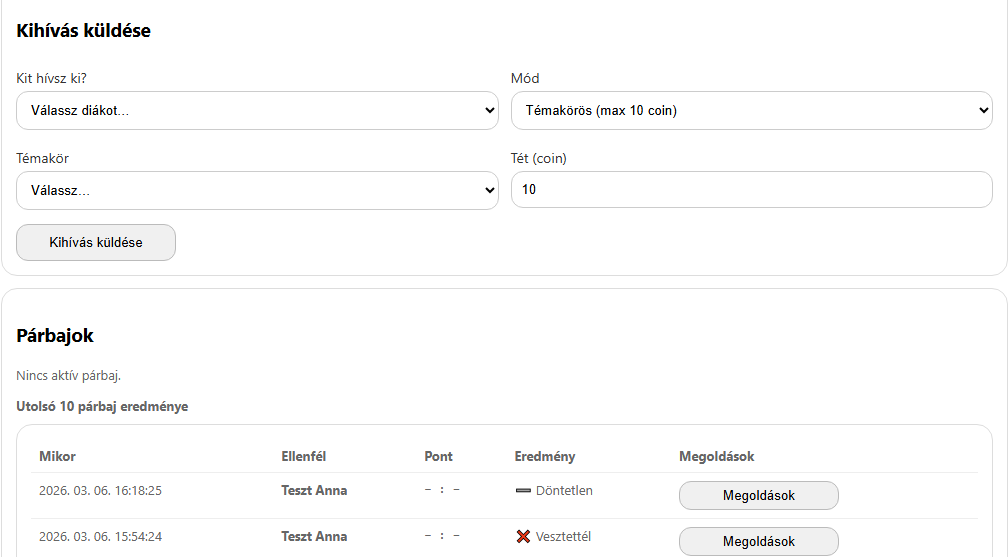Open Megoldások for the 15:54:24 duel
Image resolution: width=1008 pixels, height=557 pixels.
[758, 541]
